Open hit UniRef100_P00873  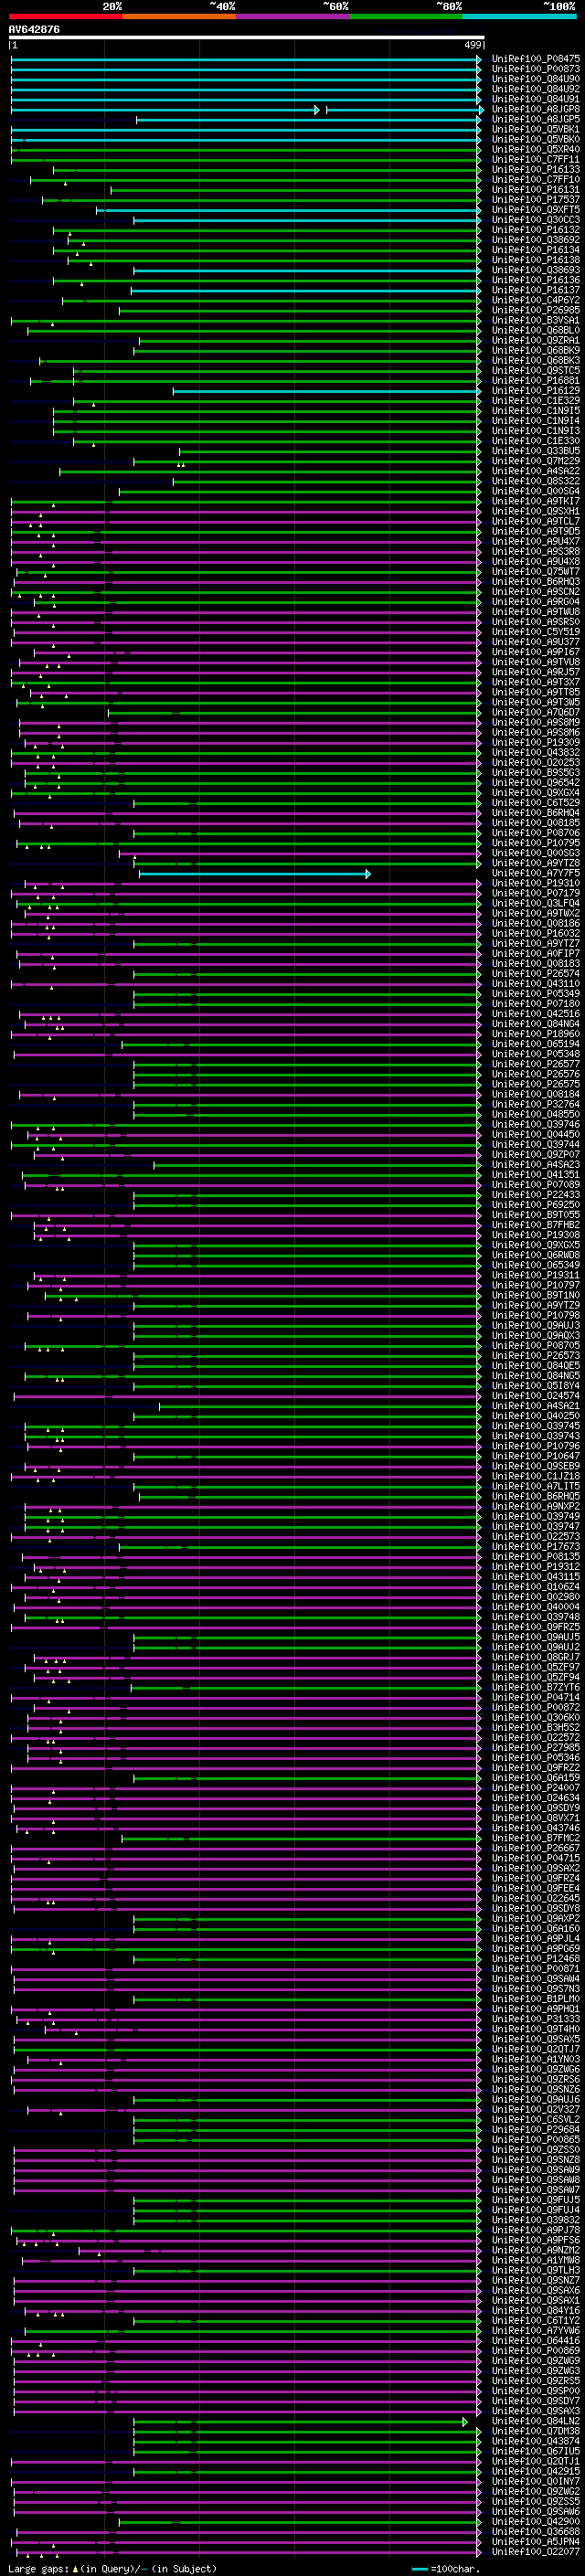[x=536, y=69]
